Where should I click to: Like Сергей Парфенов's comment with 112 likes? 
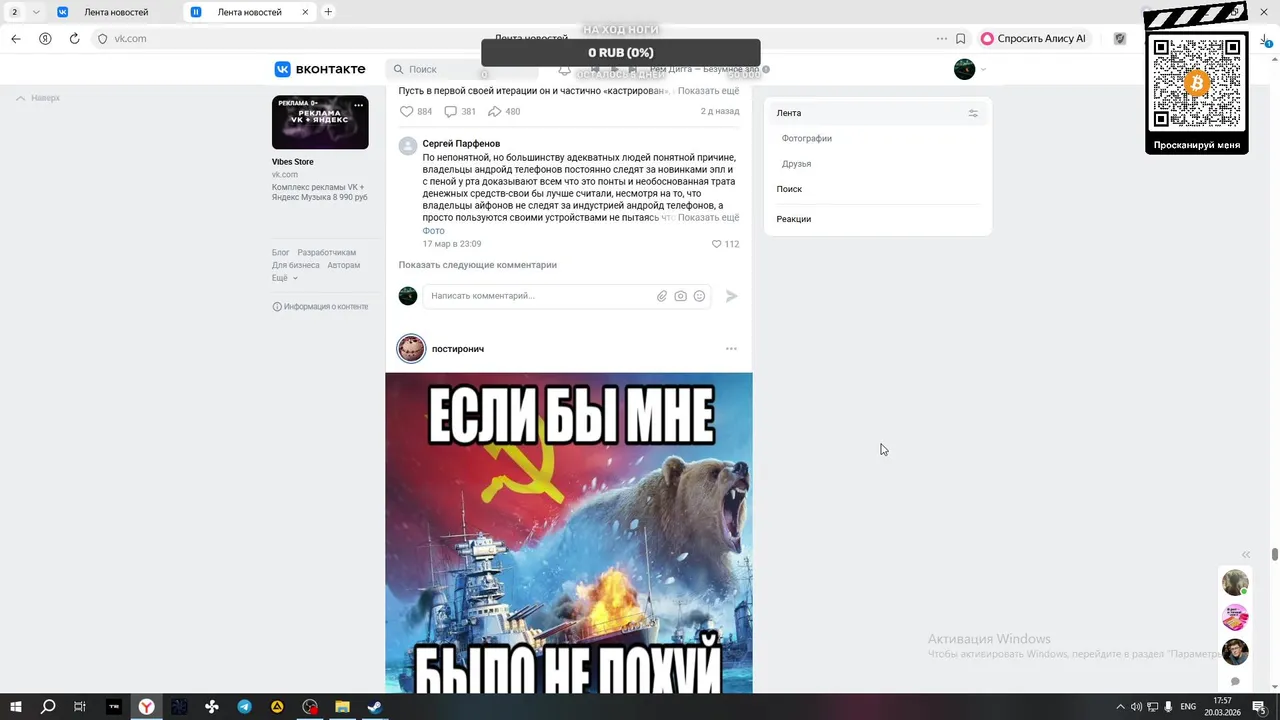pyautogui.click(x=725, y=244)
